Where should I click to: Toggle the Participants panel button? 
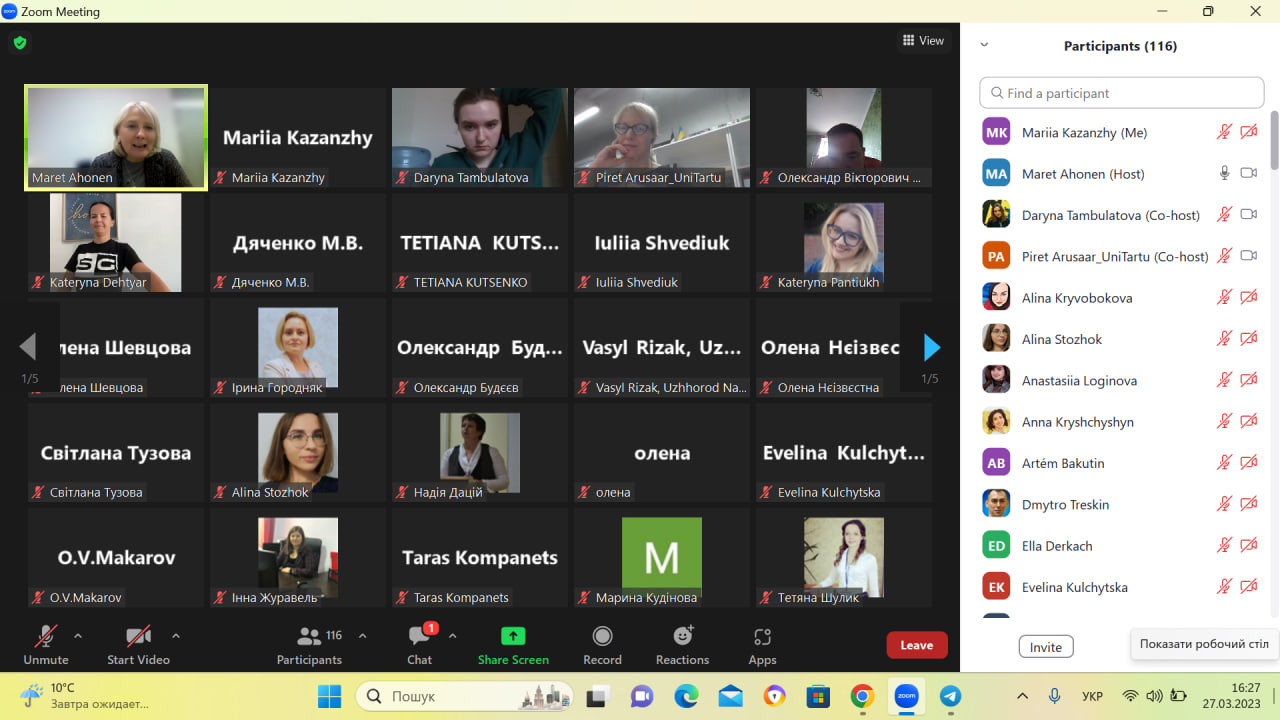point(309,645)
